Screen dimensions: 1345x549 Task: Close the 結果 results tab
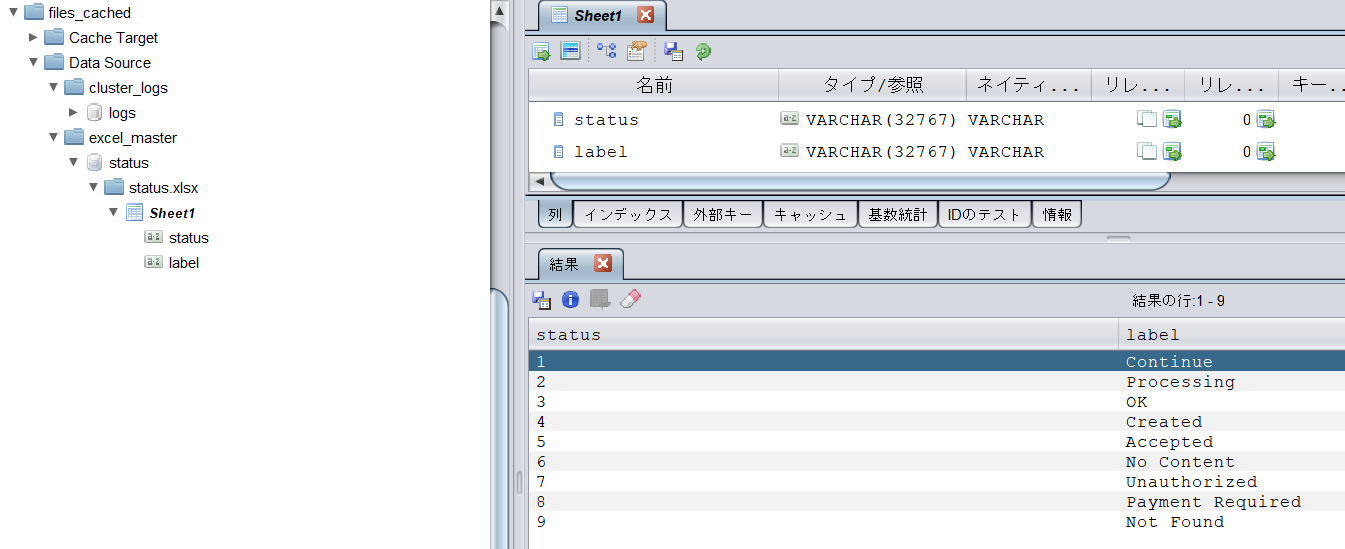[x=602, y=263]
